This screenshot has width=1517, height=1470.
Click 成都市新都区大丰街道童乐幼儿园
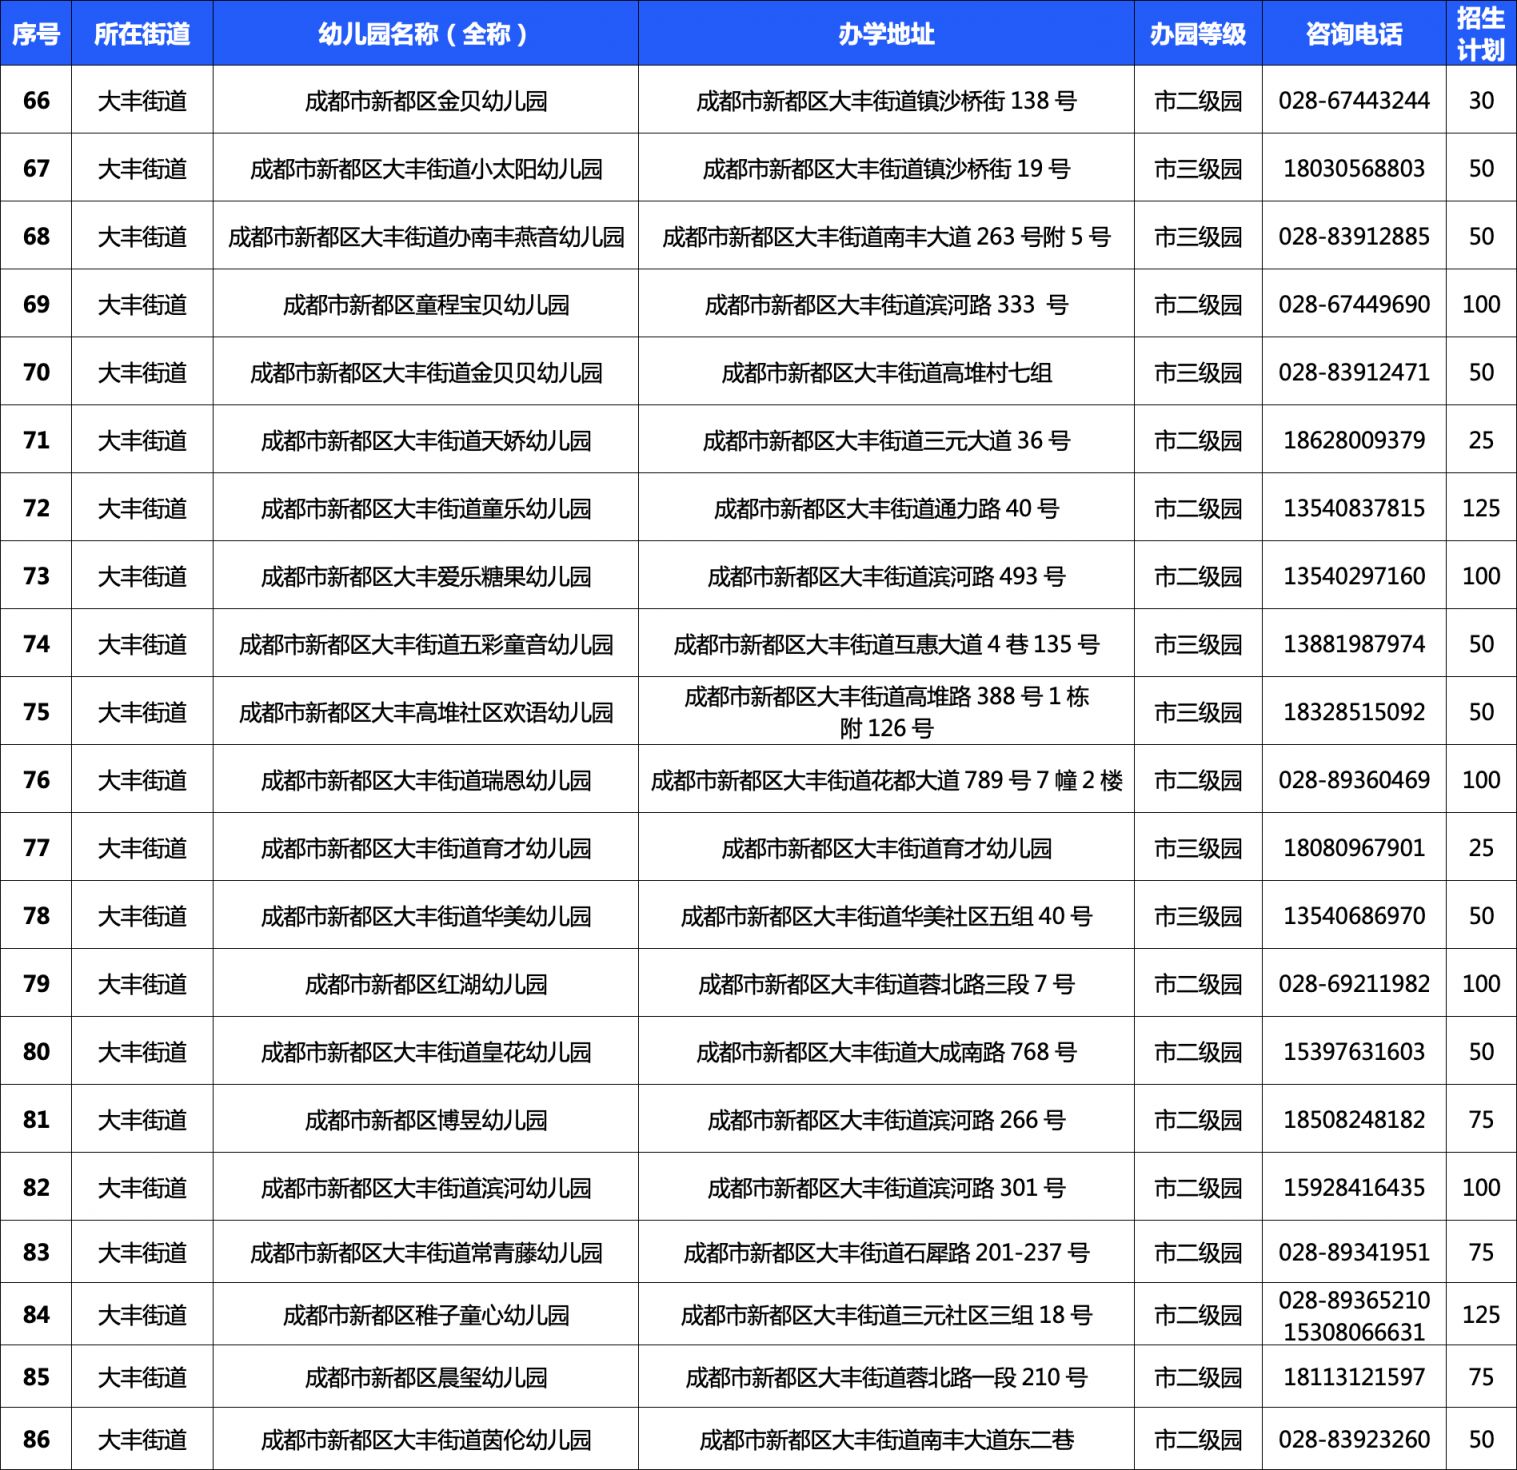point(426,509)
